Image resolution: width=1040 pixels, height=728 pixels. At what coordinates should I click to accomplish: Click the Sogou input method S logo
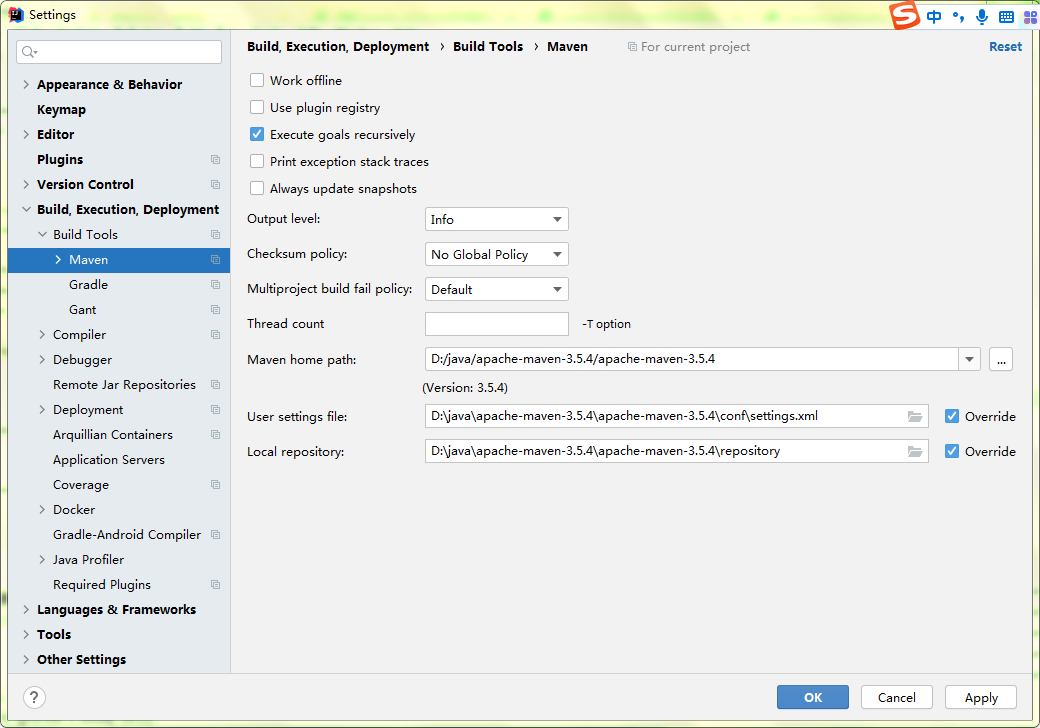pyautogui.click(x=904, y=15)
